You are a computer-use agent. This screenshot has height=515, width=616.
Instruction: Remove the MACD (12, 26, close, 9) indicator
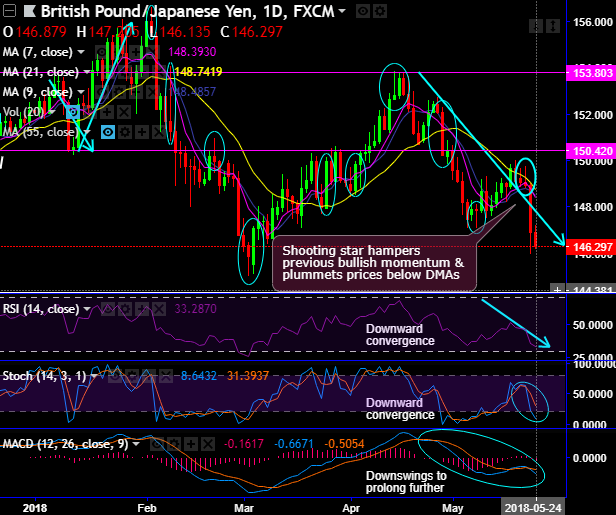click(207, 444)
